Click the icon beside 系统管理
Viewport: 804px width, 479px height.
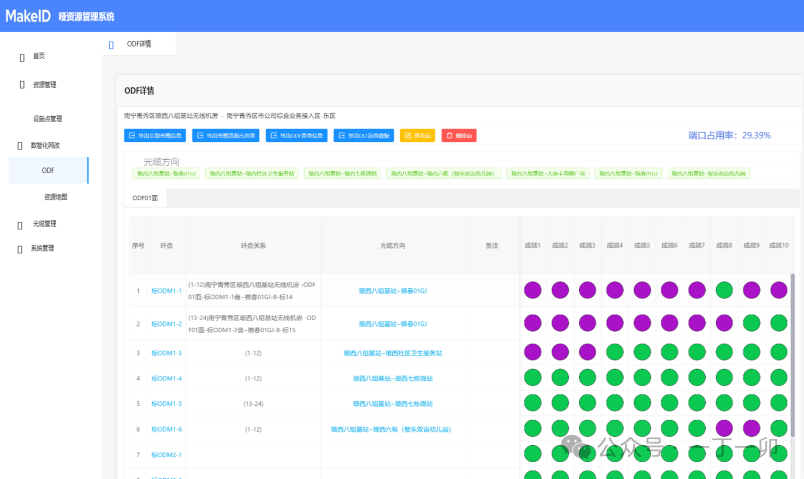(x=20, y=249)
